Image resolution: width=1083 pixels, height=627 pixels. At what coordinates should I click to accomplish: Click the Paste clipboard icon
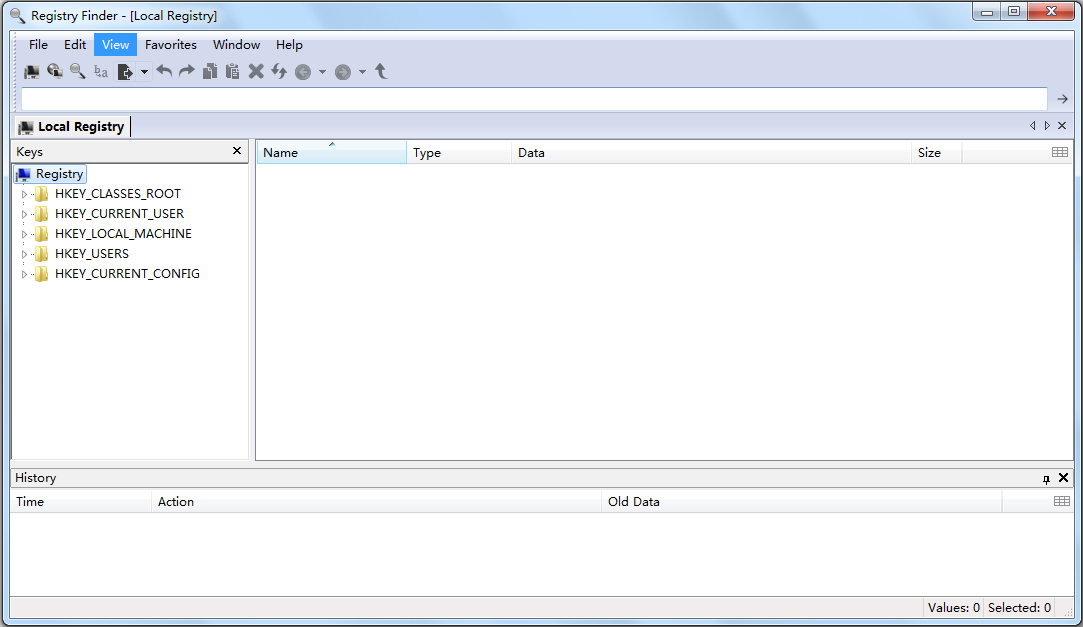coord(233,71)
